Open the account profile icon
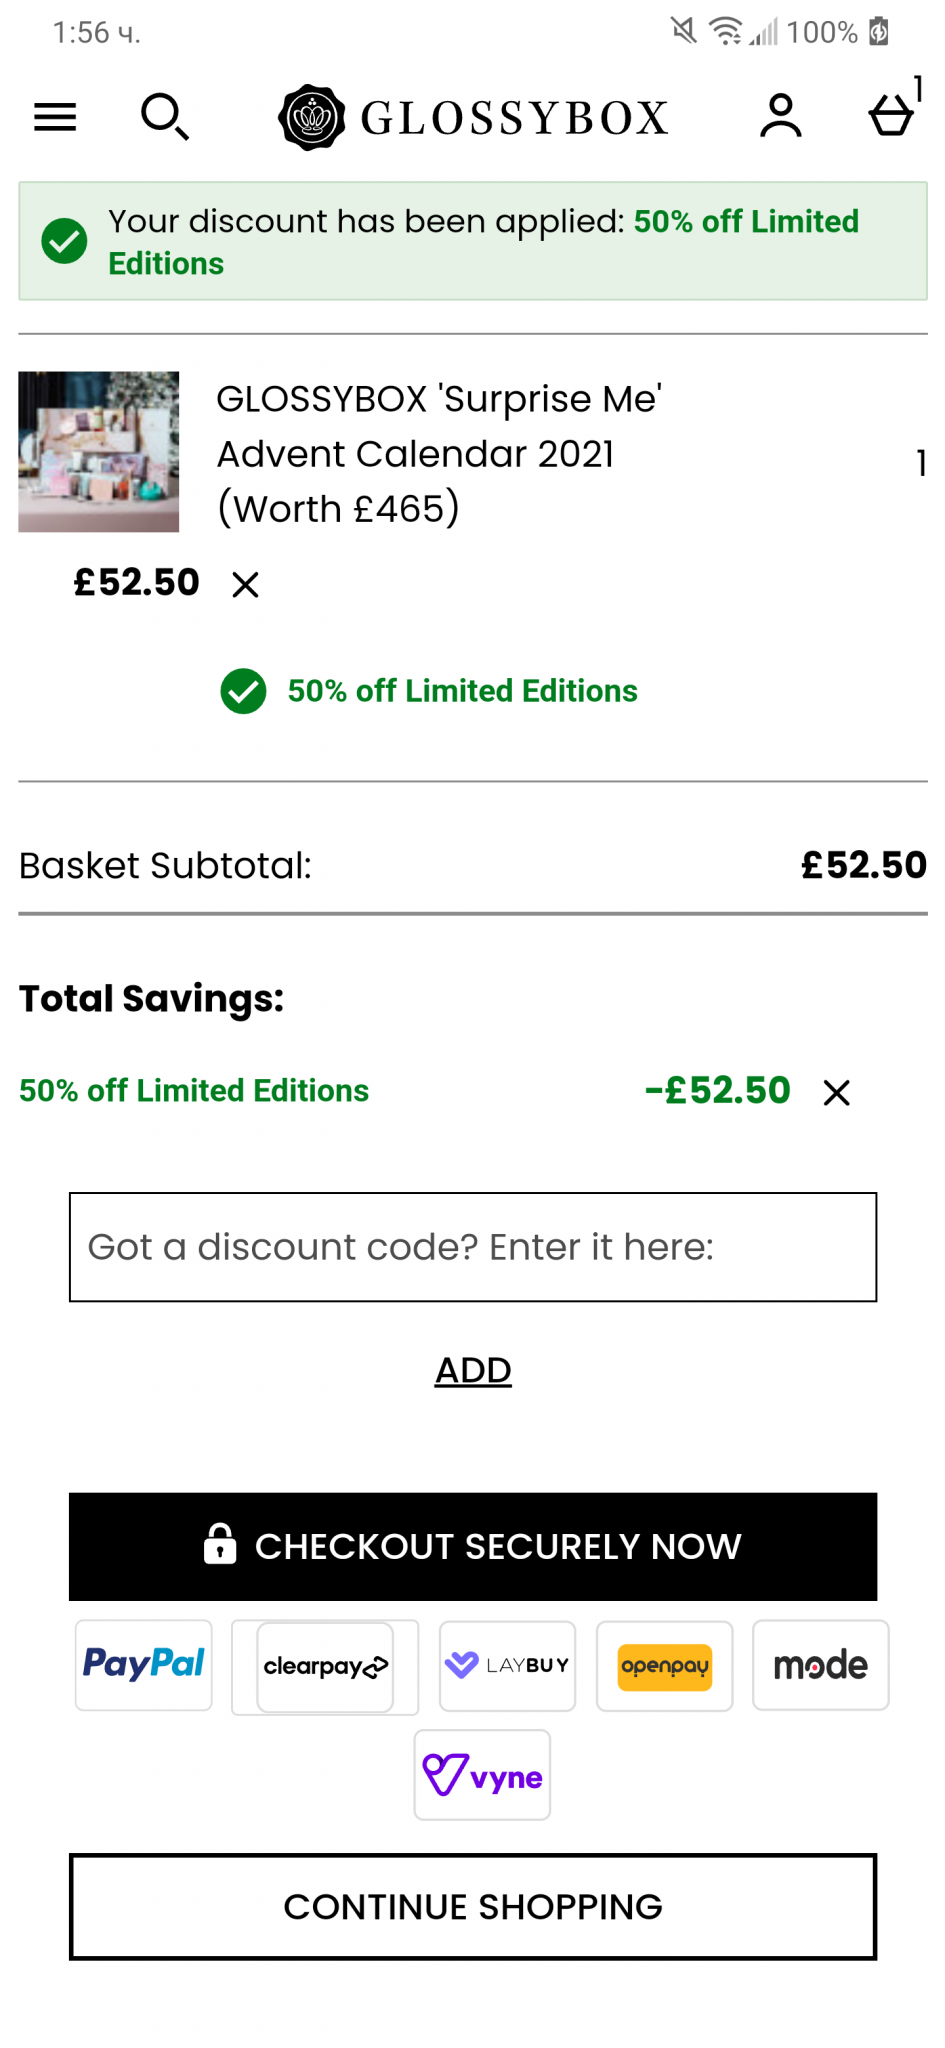 coord(780,116)
